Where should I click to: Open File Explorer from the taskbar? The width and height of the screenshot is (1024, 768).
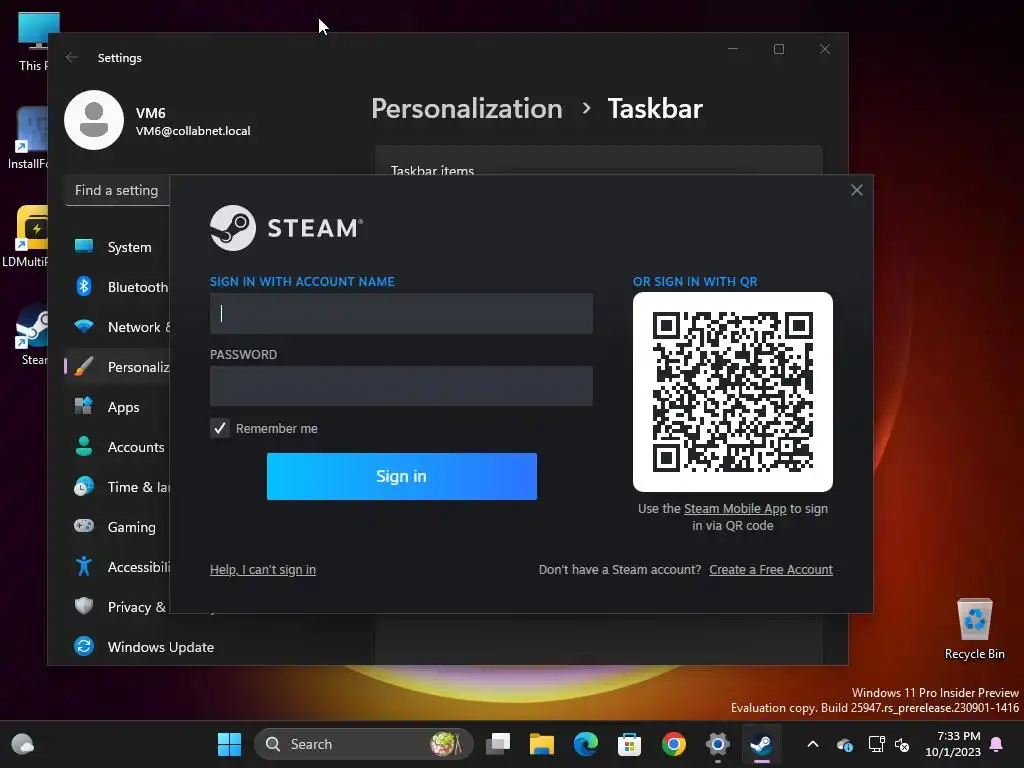point(541,744)
